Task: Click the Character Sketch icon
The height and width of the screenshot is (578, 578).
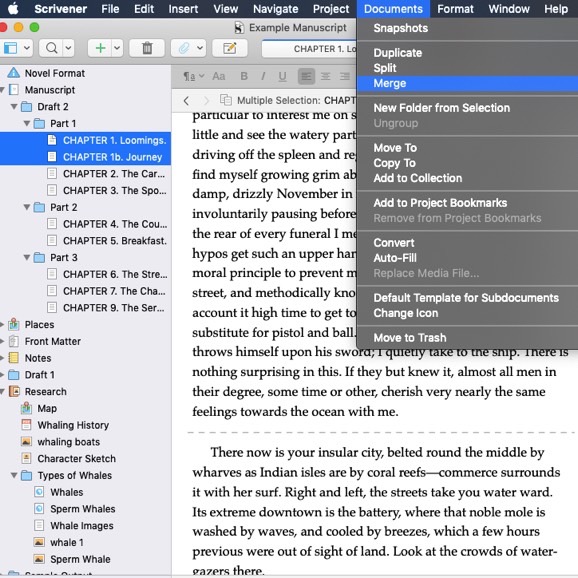Action: (26, 458)
